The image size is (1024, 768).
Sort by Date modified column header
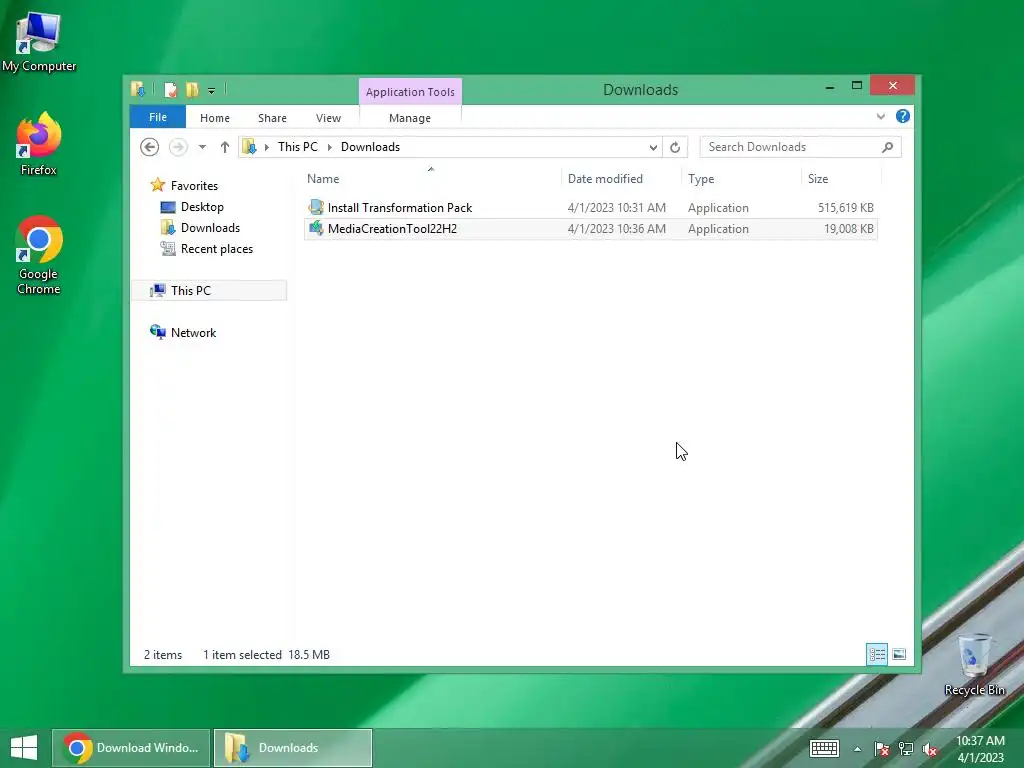(605, 179)
